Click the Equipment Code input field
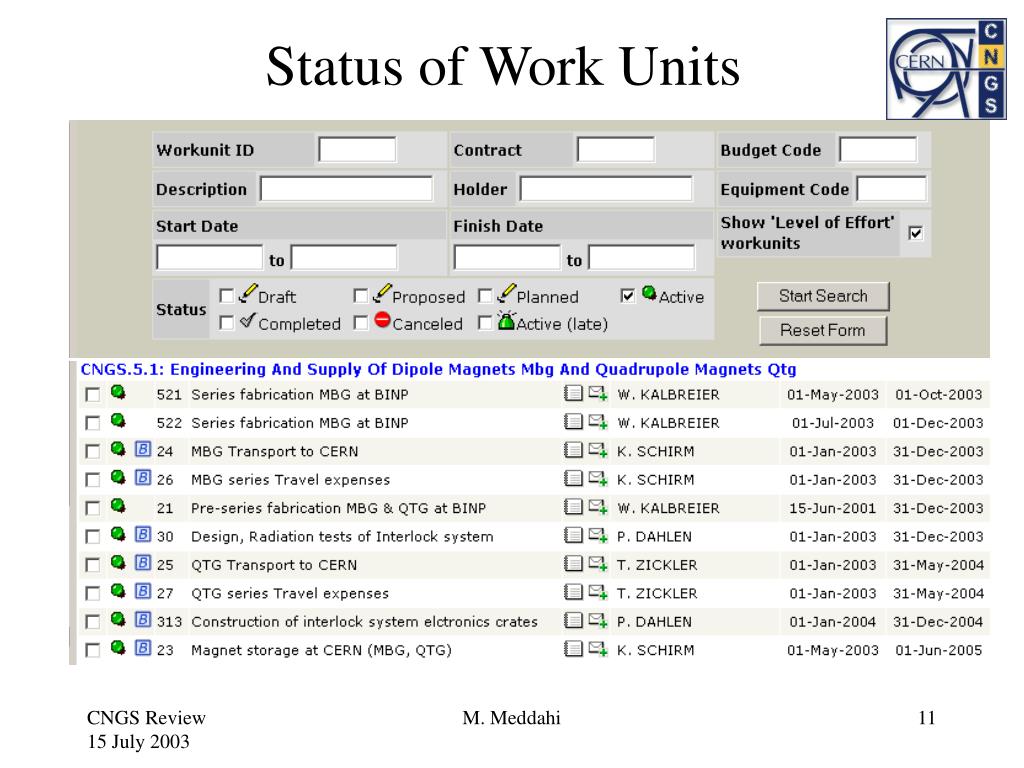The height and width of the screenshot is (768, 1024). pyautogui.click(x=891, y=189)
